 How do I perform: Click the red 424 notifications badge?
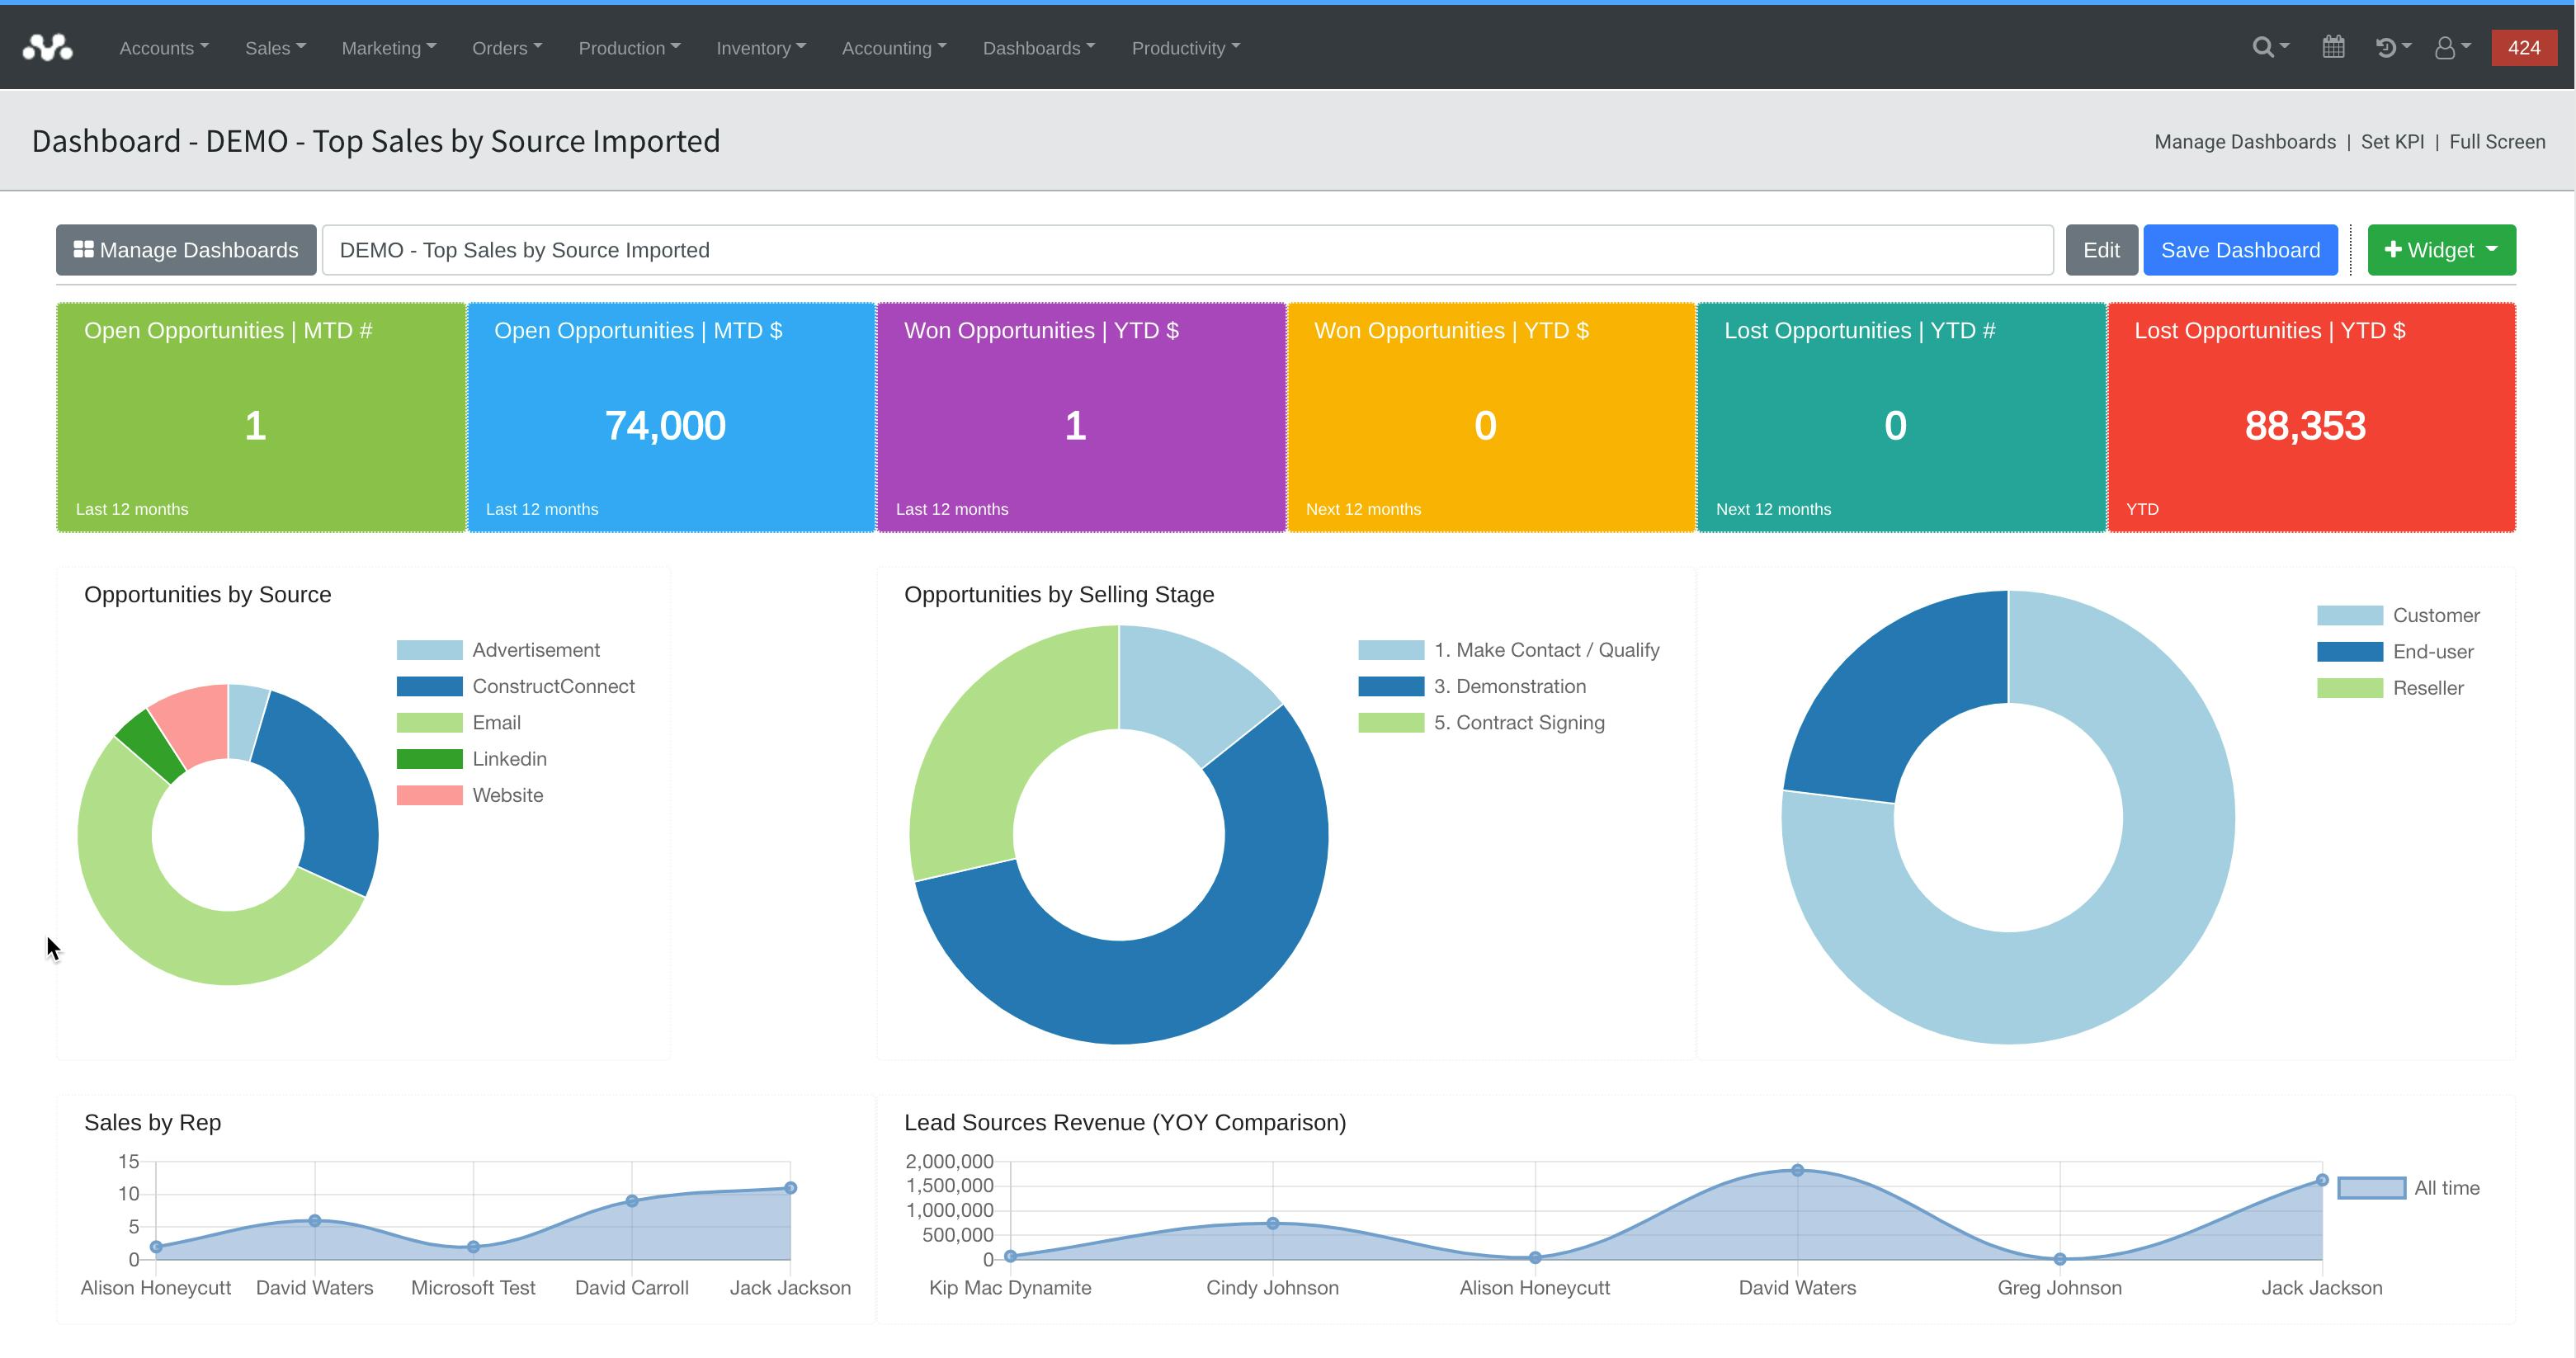pos(2524,47)
